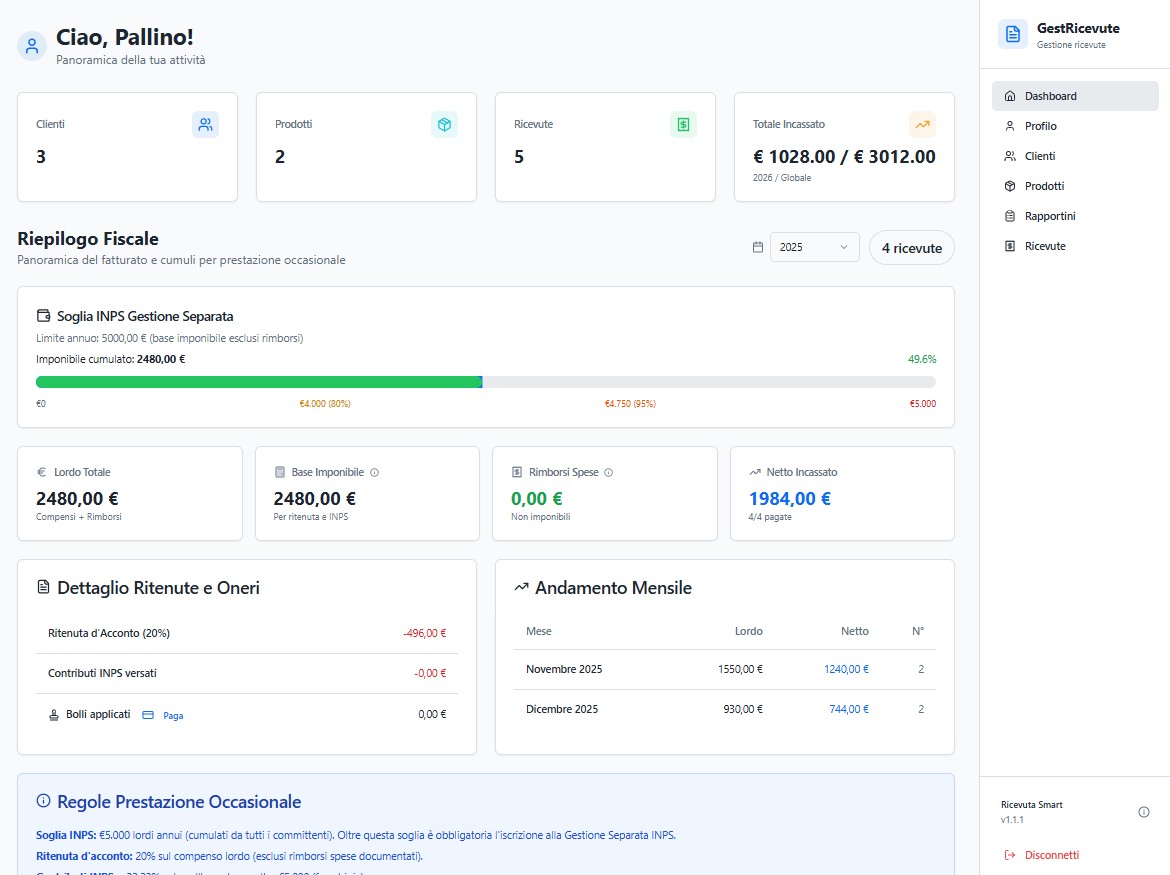1170x875 pixels.
Task: Click the calendar icon beside year selector
Action: 758,247
